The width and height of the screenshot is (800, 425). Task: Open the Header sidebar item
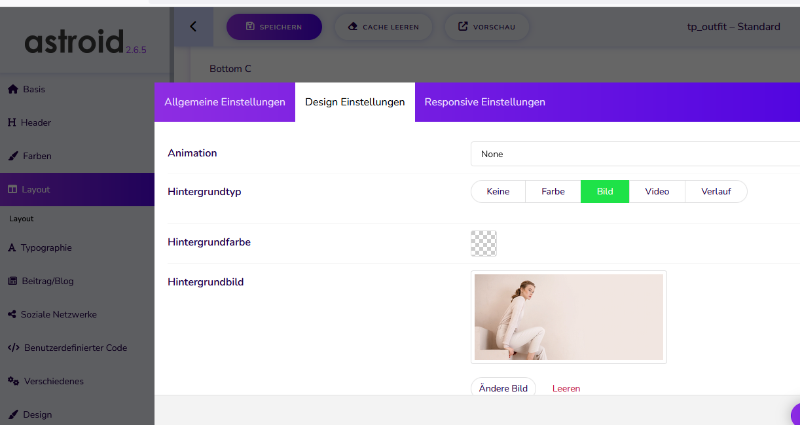(77, 122)
